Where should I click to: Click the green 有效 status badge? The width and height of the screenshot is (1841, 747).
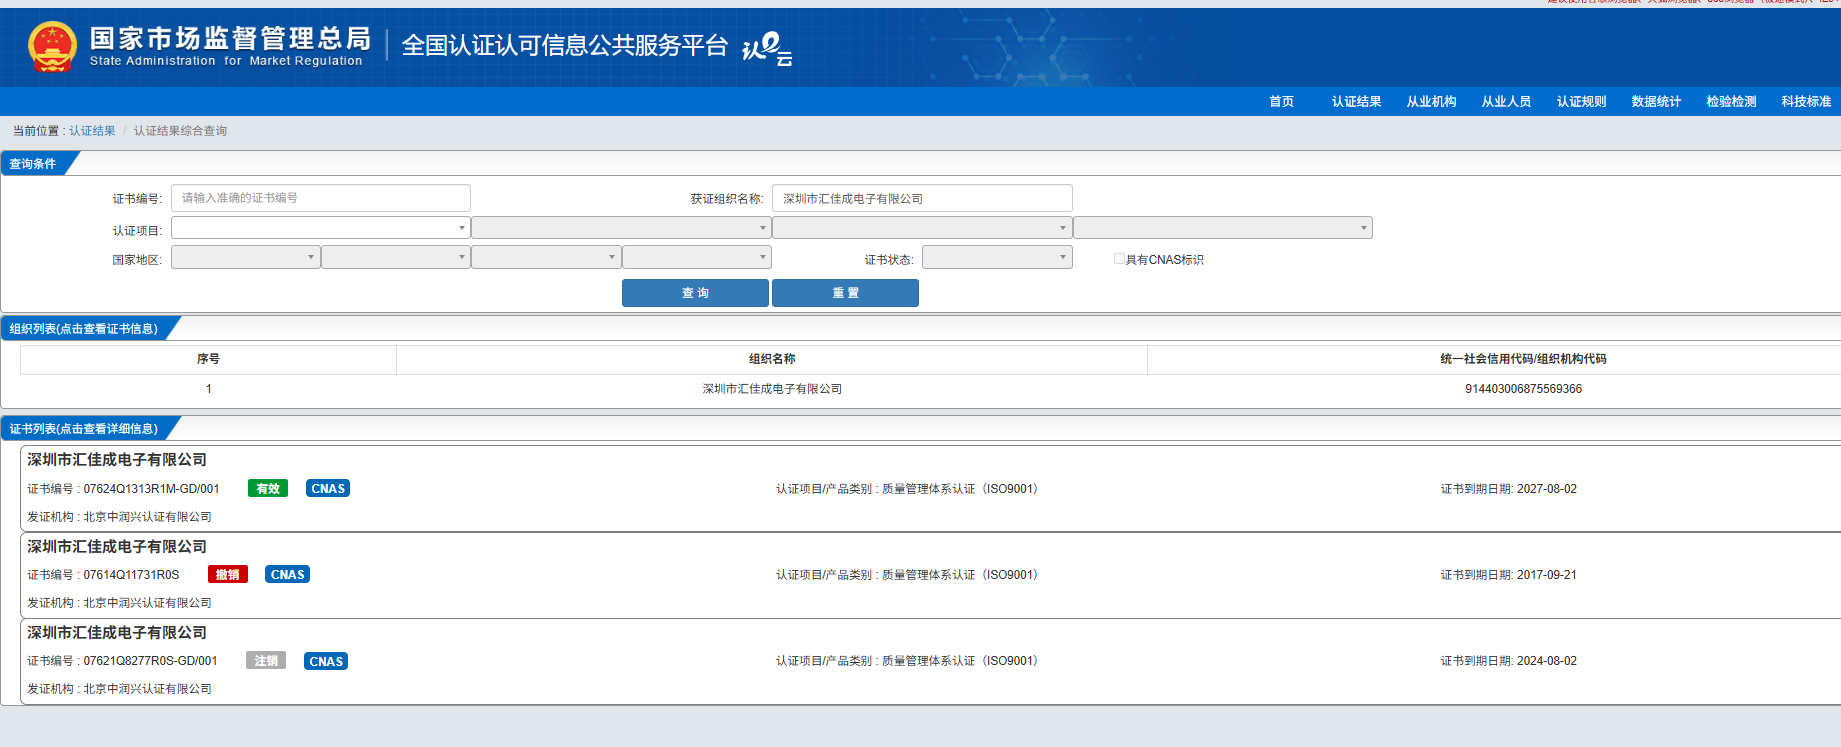pyautogui.click(x=268, y=489)
